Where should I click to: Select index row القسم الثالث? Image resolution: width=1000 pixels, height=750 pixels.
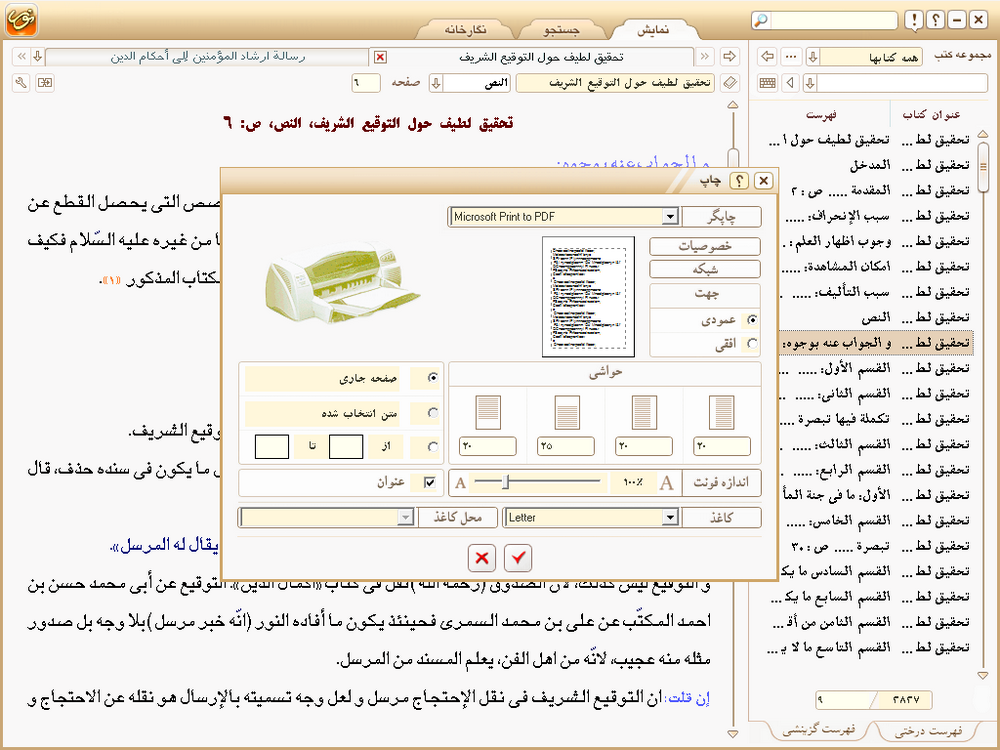click(876, 445)
